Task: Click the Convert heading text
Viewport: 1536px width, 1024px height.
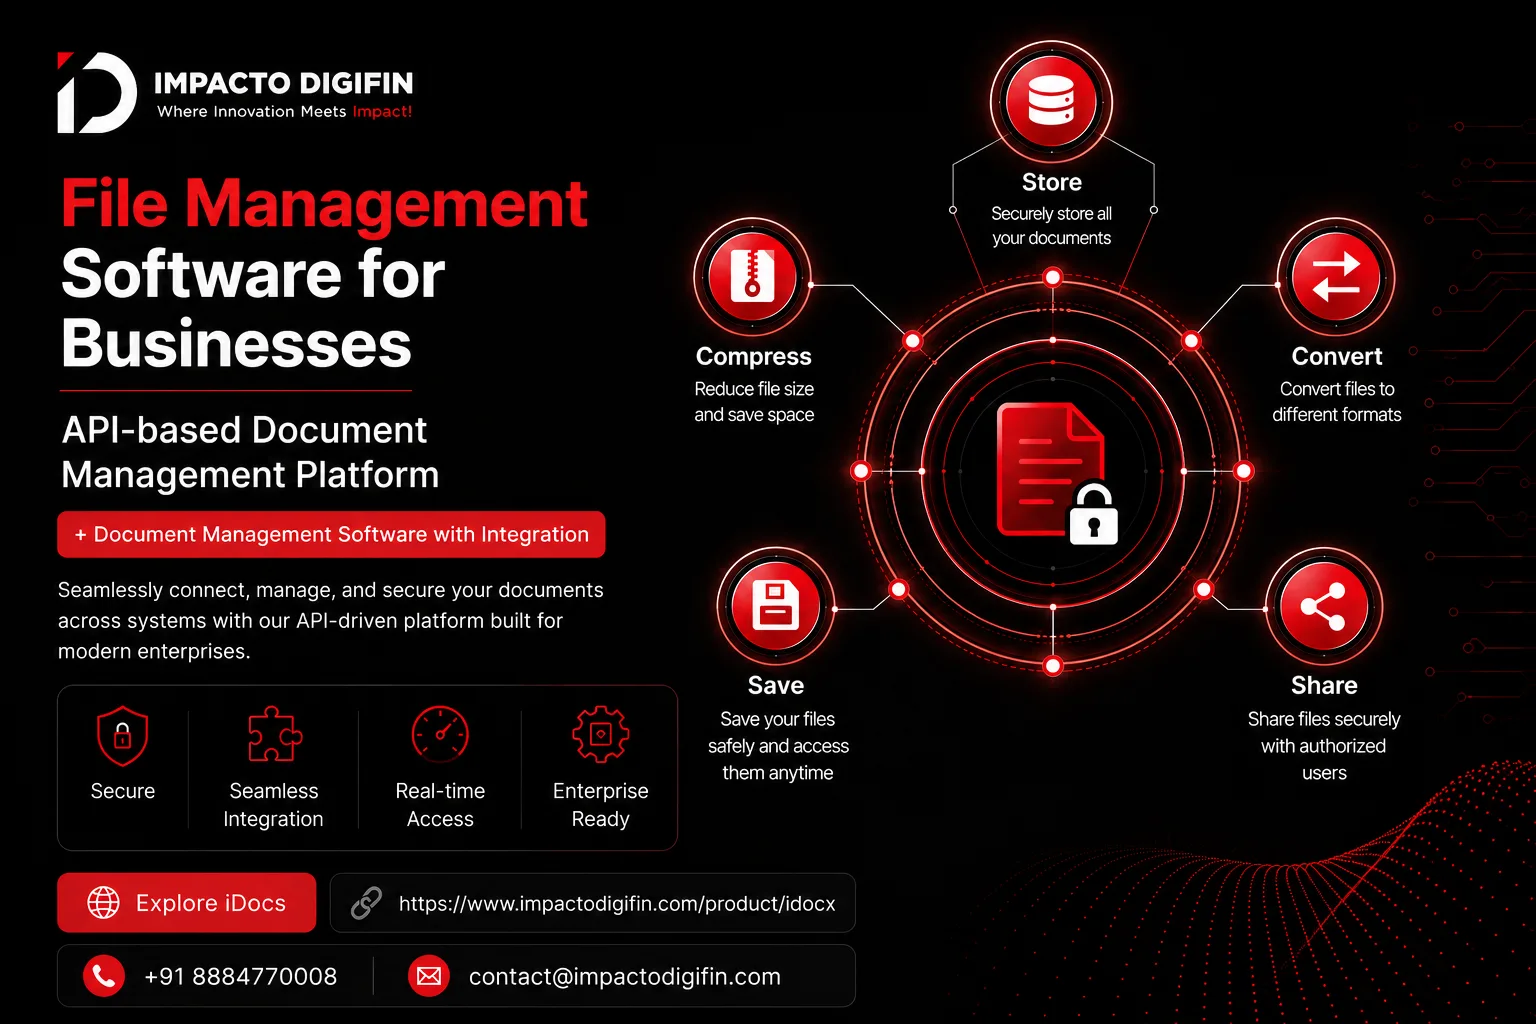Action: tap(1337, 356)
